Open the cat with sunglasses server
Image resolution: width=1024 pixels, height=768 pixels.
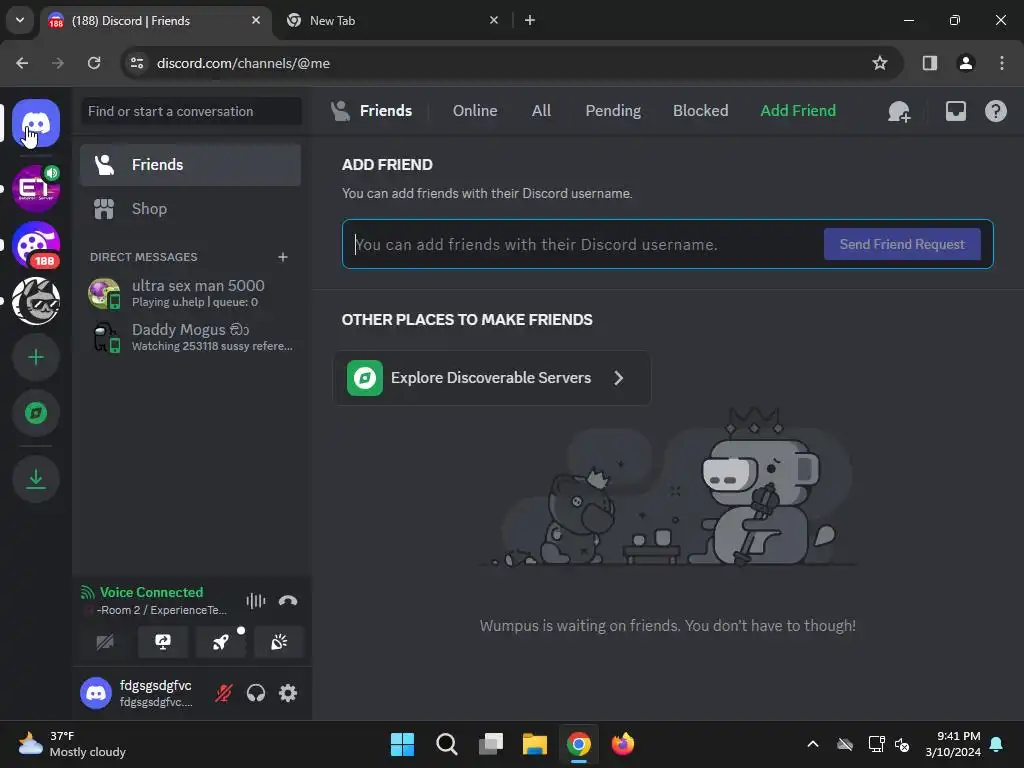(36, 301)
